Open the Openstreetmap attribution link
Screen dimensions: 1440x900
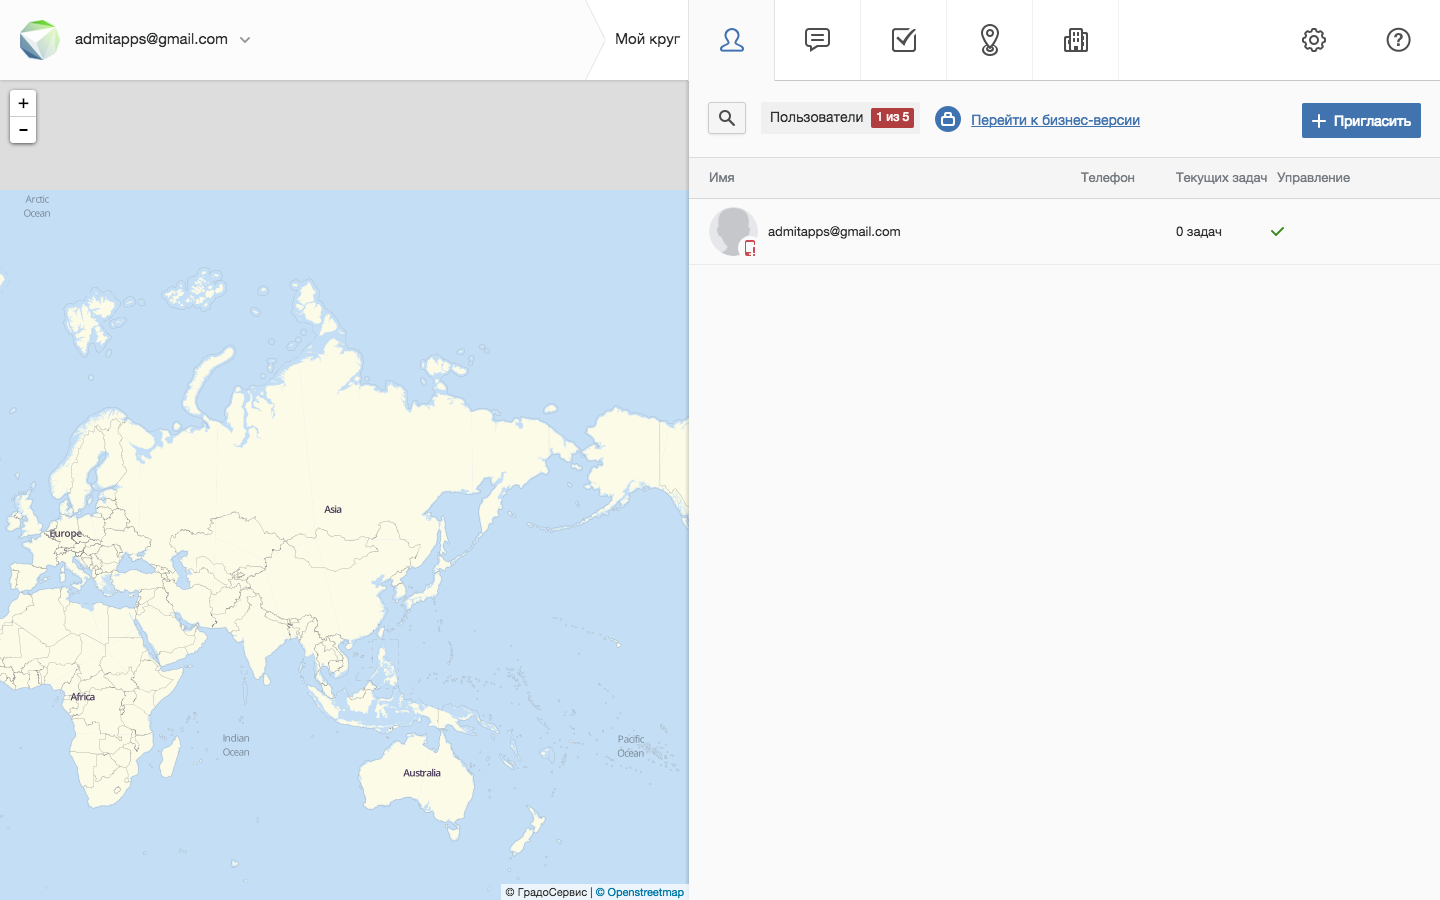[x=640, y=892]
